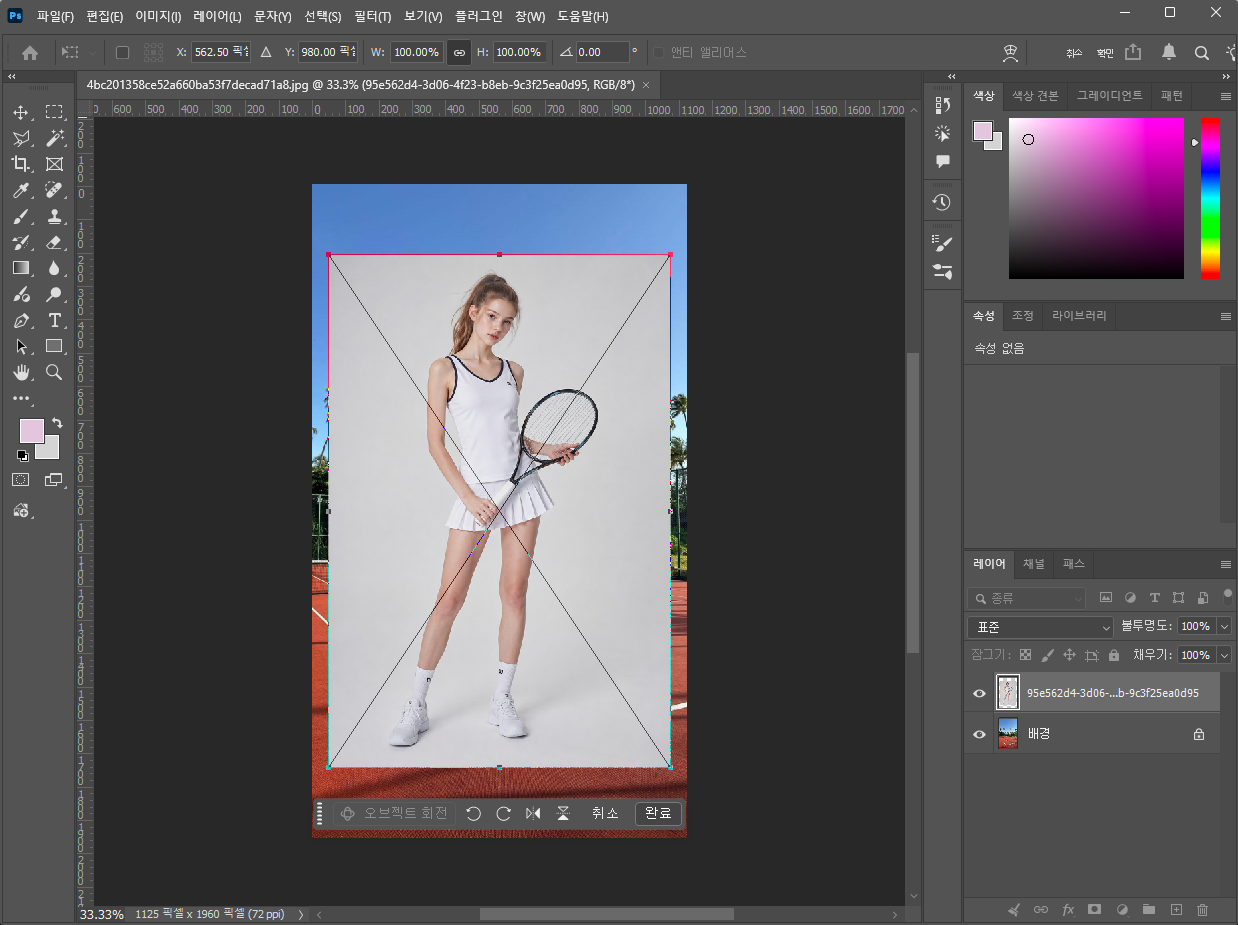
Task: Toggle relative positioning triangle button
Action: pos(266,52)
